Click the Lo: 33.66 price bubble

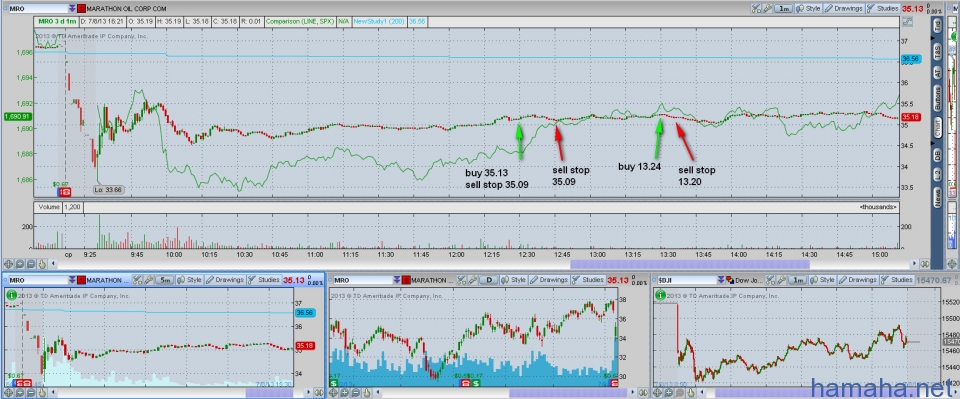pyautogui.click(x=108, y=190)
